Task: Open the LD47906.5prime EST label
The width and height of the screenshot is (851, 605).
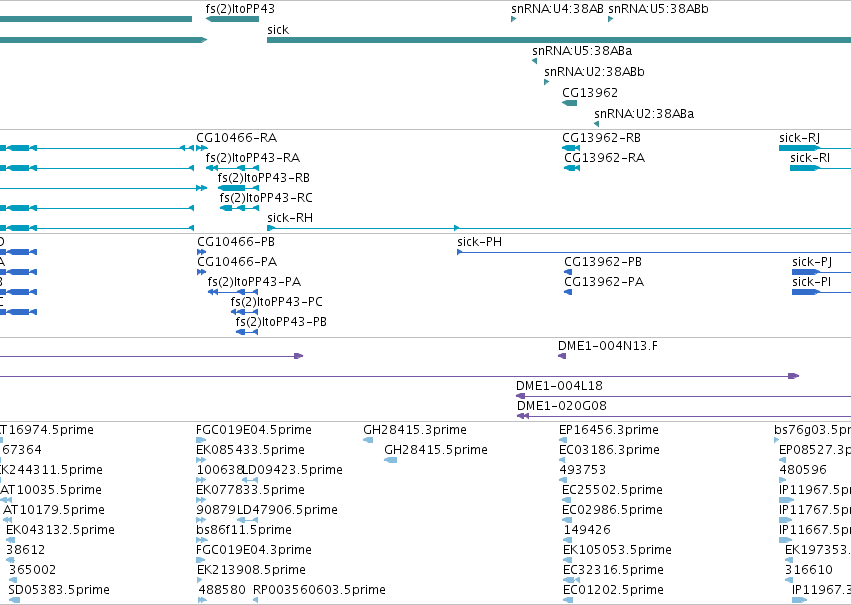Action: click(287, 511)
